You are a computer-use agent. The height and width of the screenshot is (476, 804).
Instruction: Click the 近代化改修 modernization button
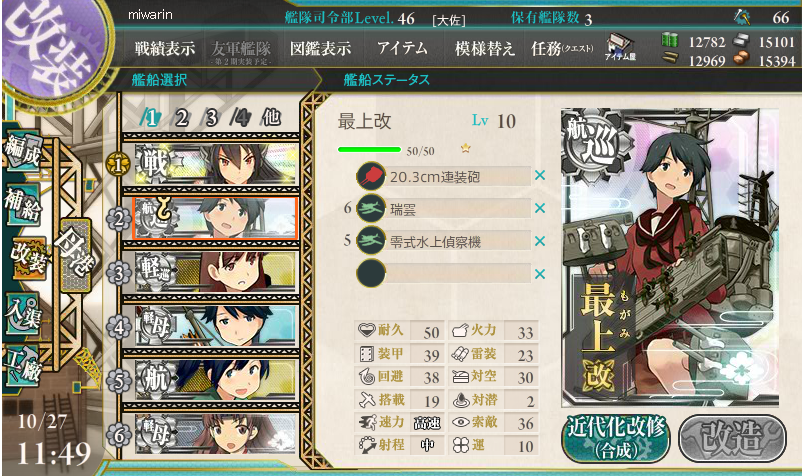[616, 439]
